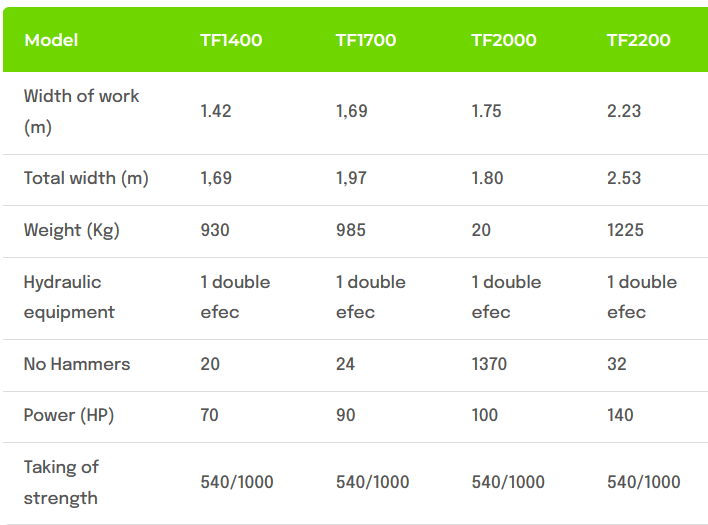This screenshot has height=525, width=708.
Task: Click the TF2000 column header
Action: point(503,41)
